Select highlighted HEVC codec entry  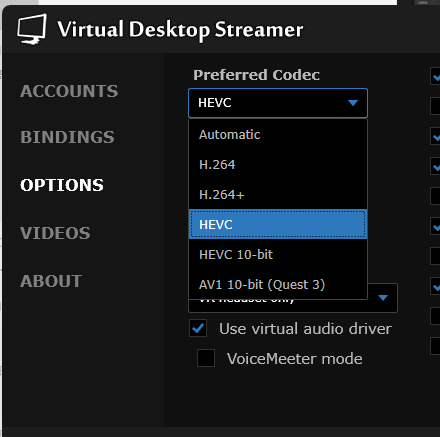point(278,224)
